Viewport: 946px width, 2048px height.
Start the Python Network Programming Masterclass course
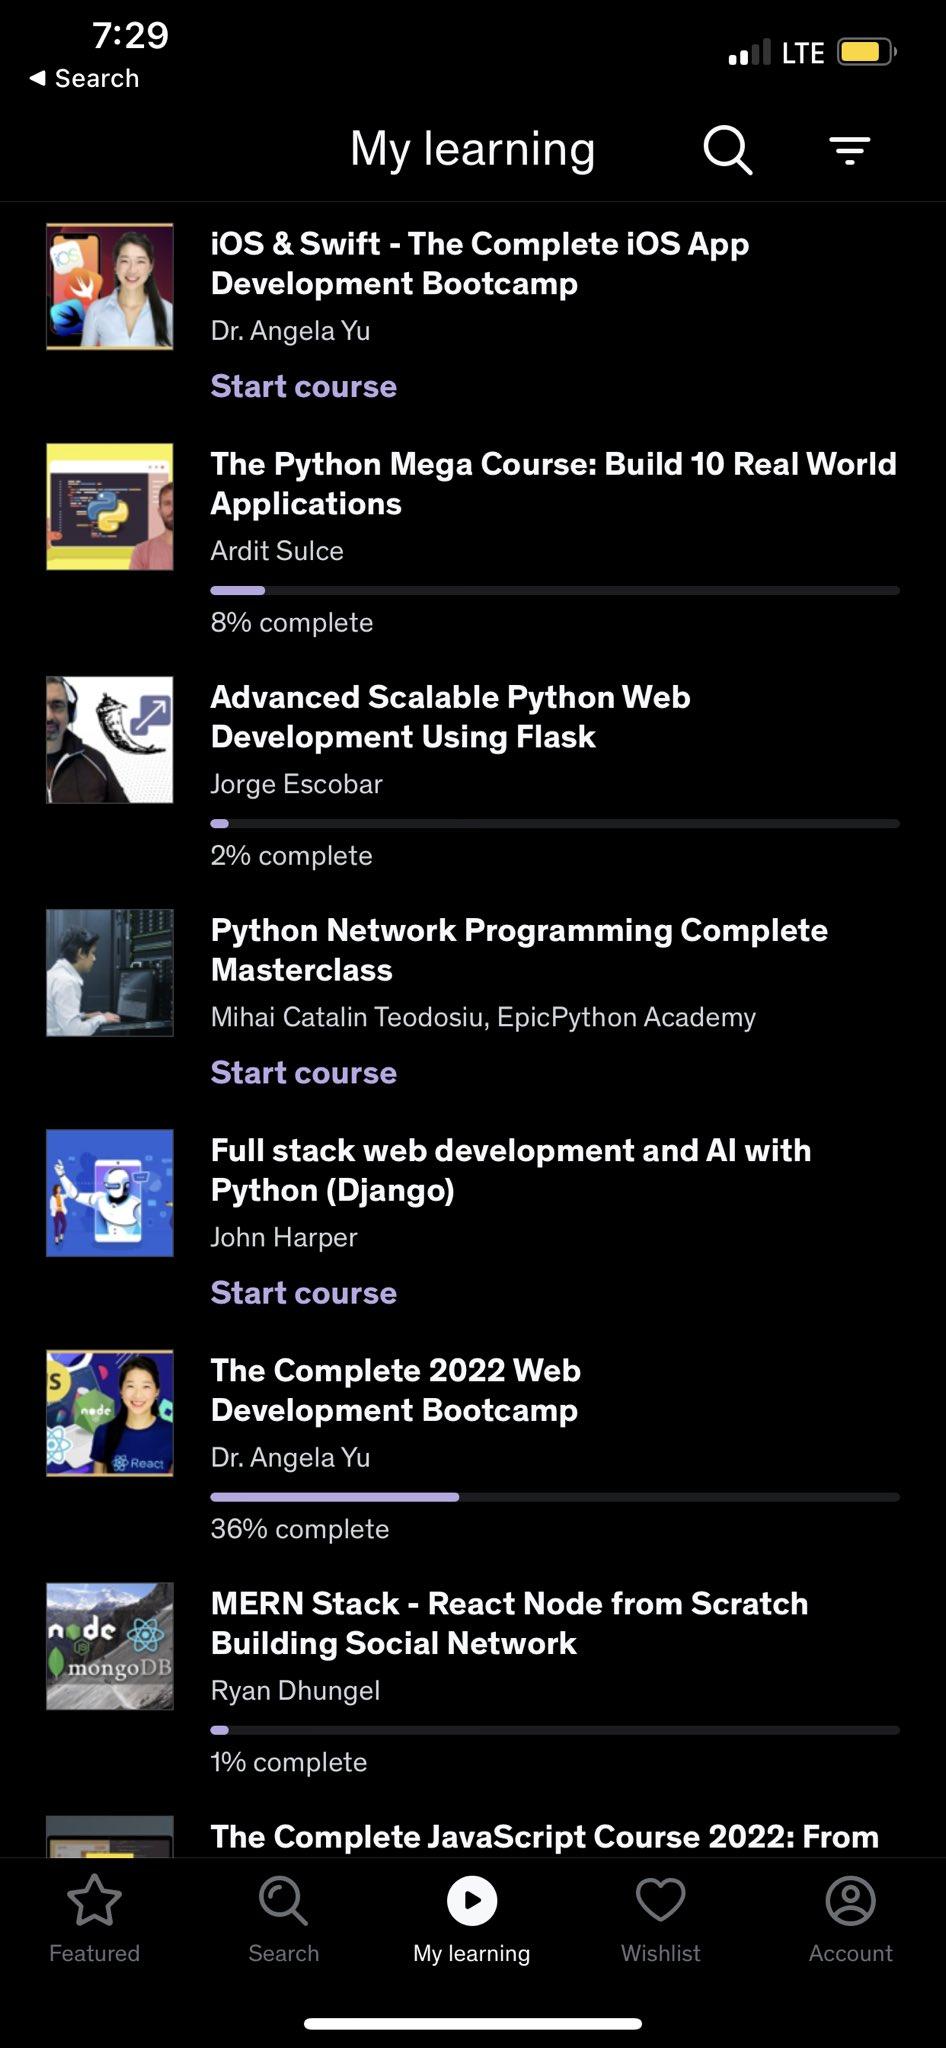tap(304, 1072)
